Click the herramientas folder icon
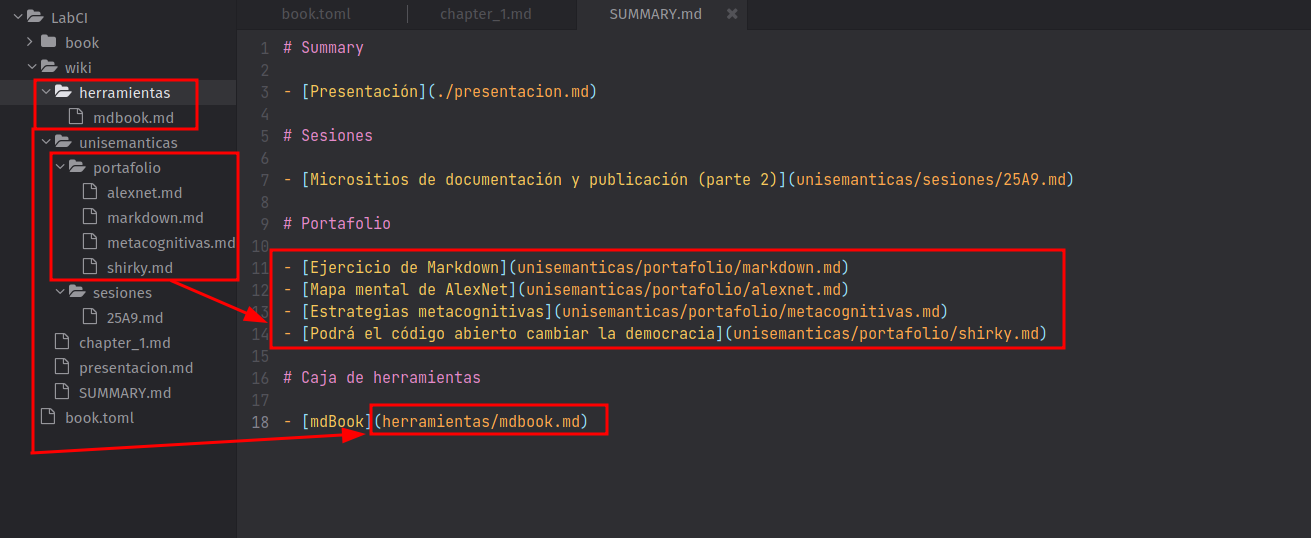The width and height of the screenshot is (1311, 538). (x=63, y=92)
